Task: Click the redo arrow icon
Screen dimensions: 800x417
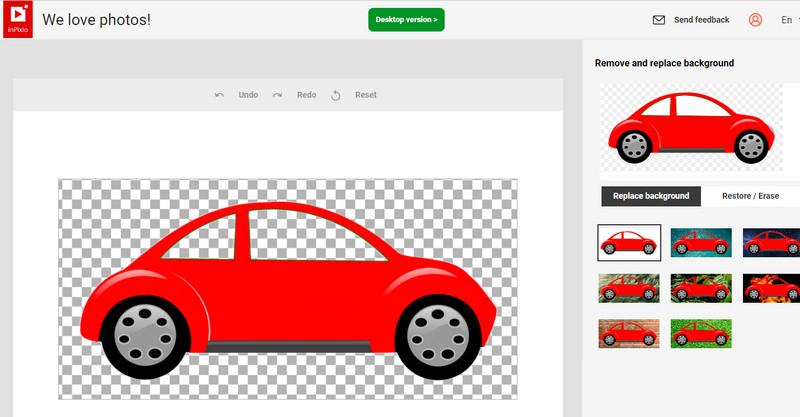Action: coord(277,95)
